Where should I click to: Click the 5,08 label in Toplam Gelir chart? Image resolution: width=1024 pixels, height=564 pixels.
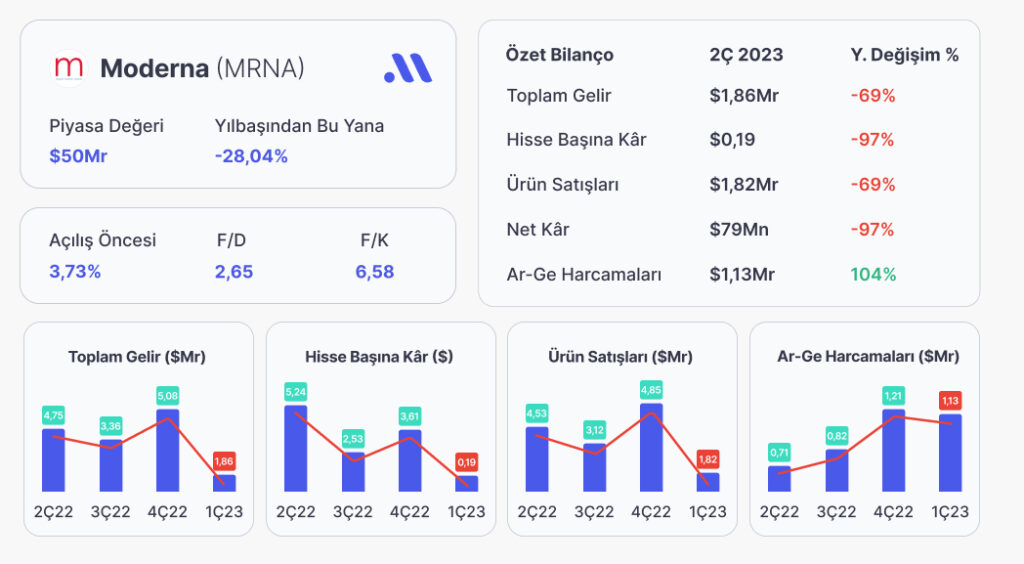coord(167,396)
